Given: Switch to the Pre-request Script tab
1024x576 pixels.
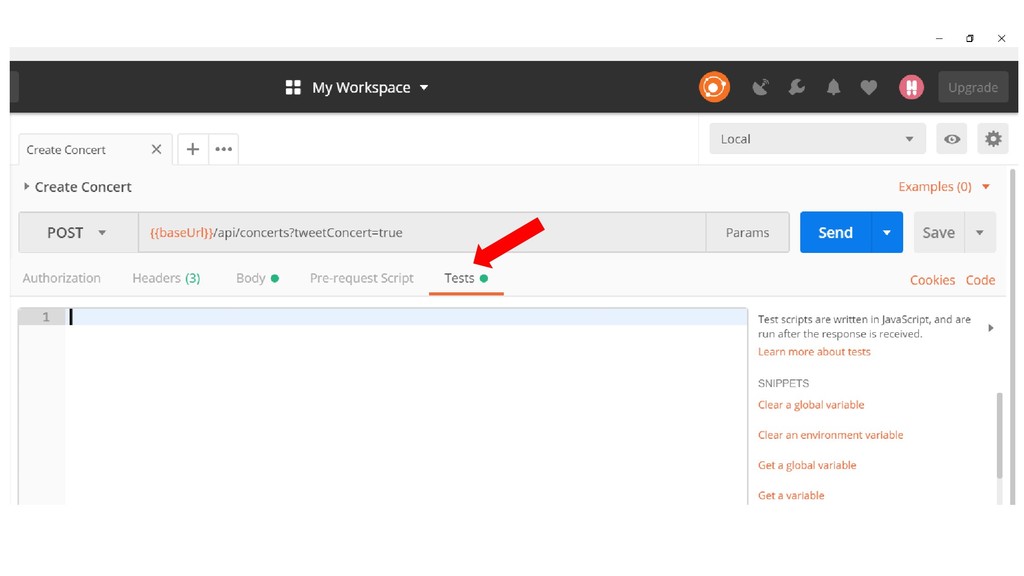Looking at the screenshot, I should 362,278.
